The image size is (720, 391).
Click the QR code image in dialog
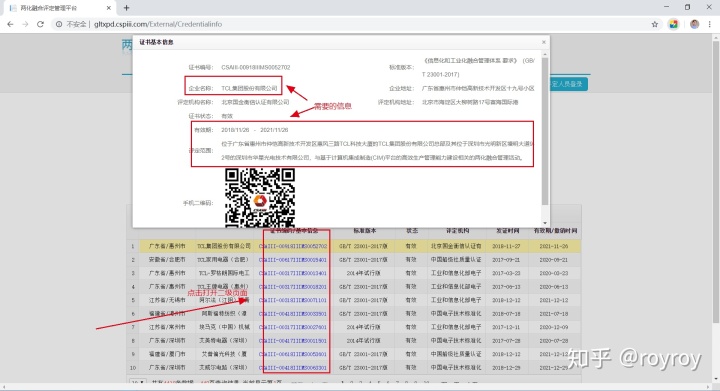pyautogui.click(x=260, y=198)
